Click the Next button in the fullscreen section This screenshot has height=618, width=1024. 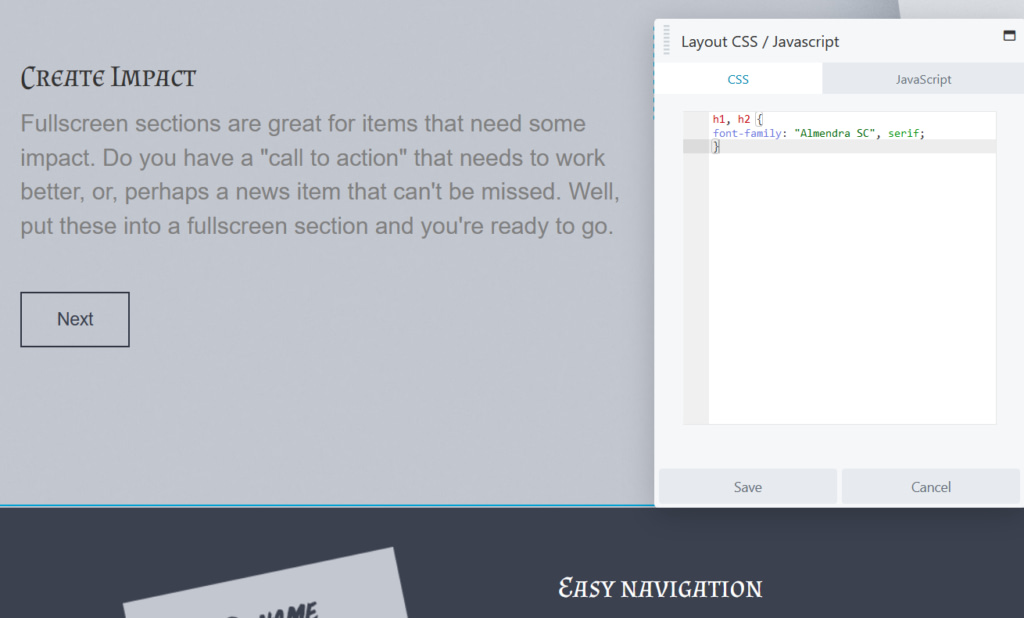74,318
